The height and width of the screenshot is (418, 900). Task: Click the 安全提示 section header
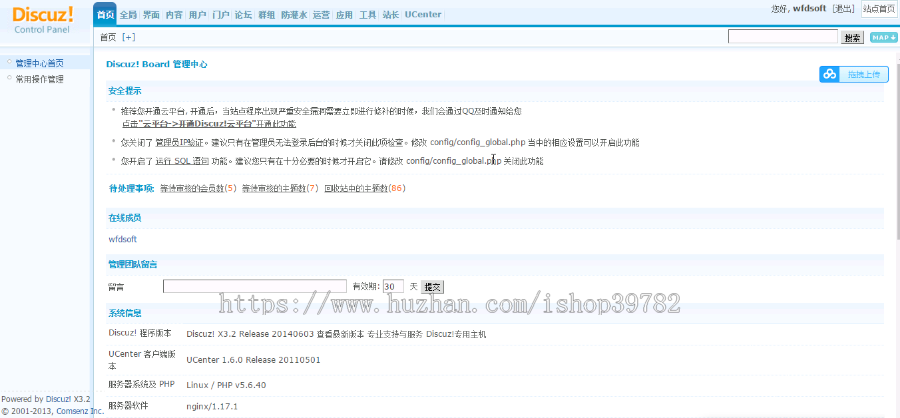(x=125, y=91)
